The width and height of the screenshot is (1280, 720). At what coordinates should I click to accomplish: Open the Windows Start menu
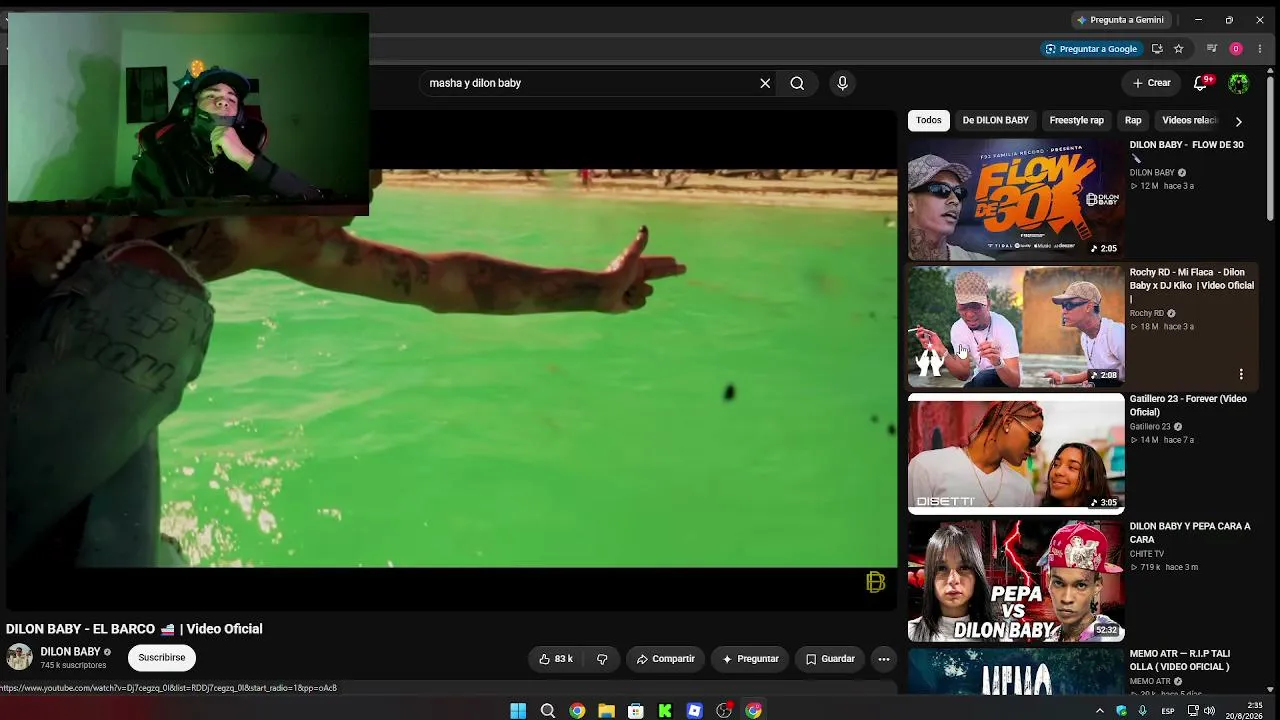coord(518,710)
